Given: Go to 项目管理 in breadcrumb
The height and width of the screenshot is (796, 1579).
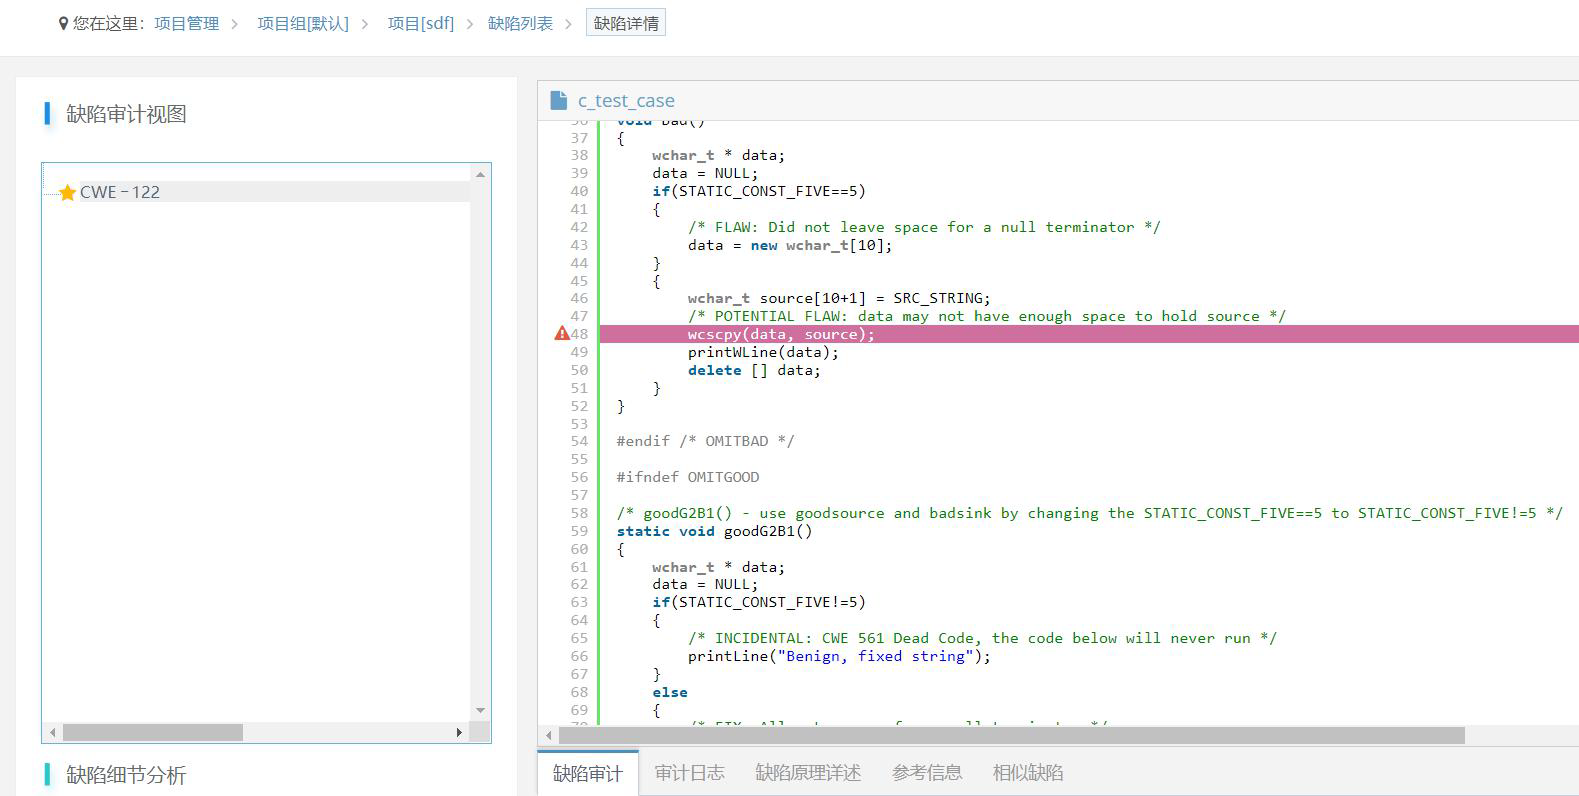Looking at the screenshot, I should pyautogui.click(x=186, y=23).
